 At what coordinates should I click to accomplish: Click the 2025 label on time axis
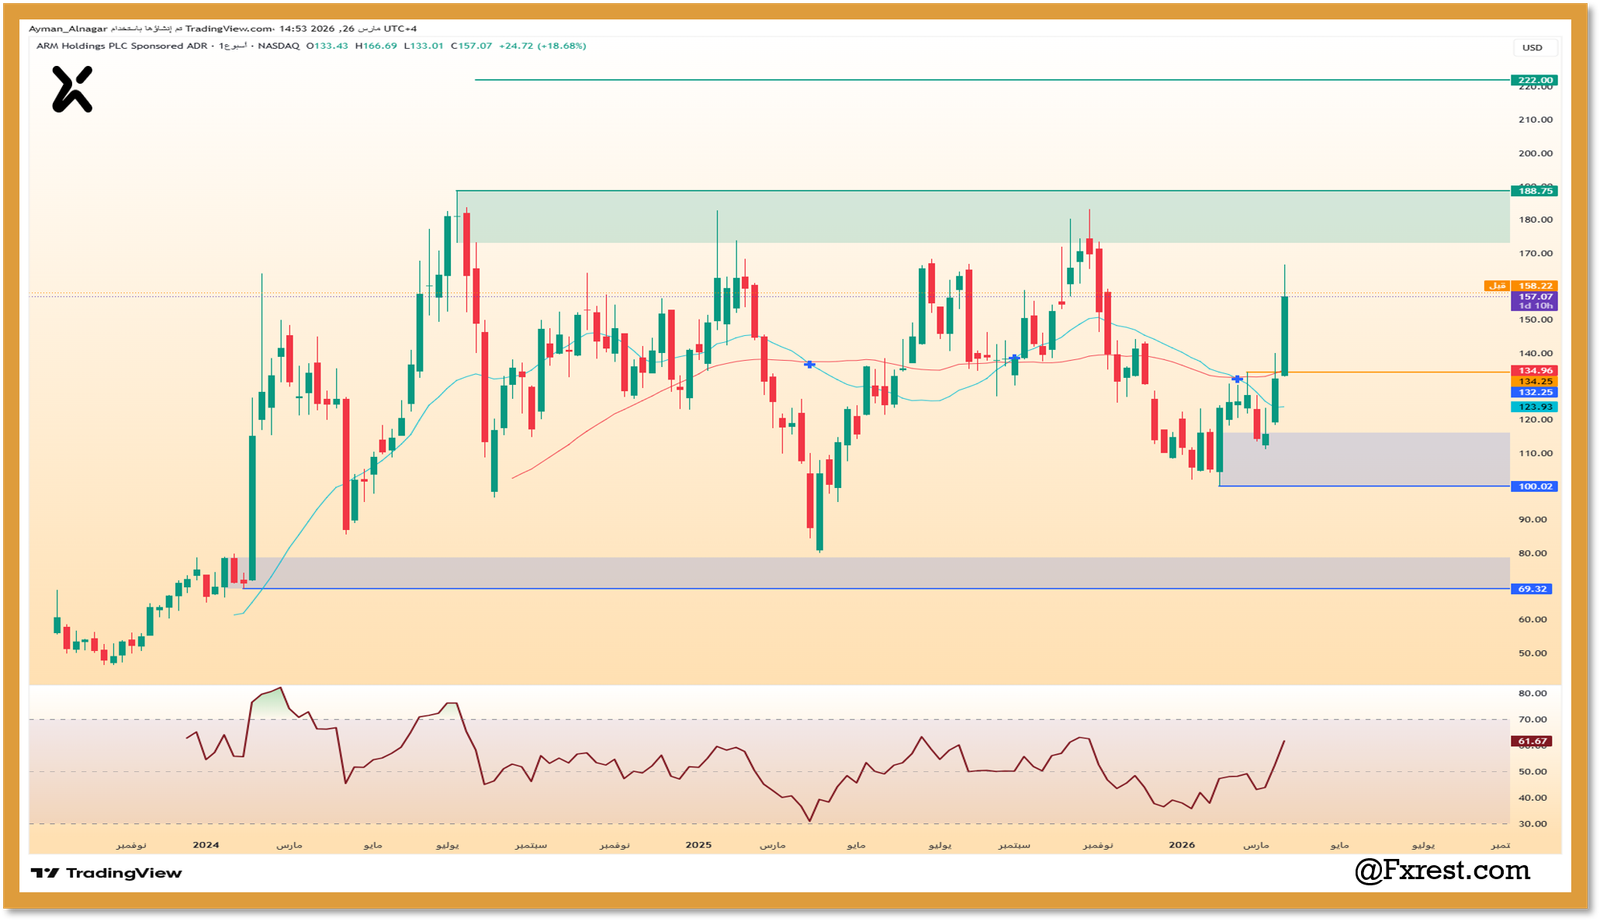pyautogui.click(x=698, y=845)
